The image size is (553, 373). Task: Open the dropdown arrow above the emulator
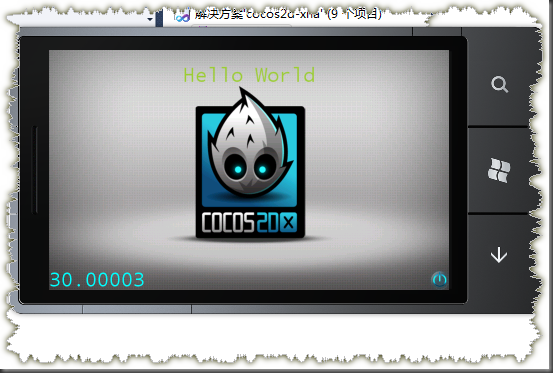151,19
